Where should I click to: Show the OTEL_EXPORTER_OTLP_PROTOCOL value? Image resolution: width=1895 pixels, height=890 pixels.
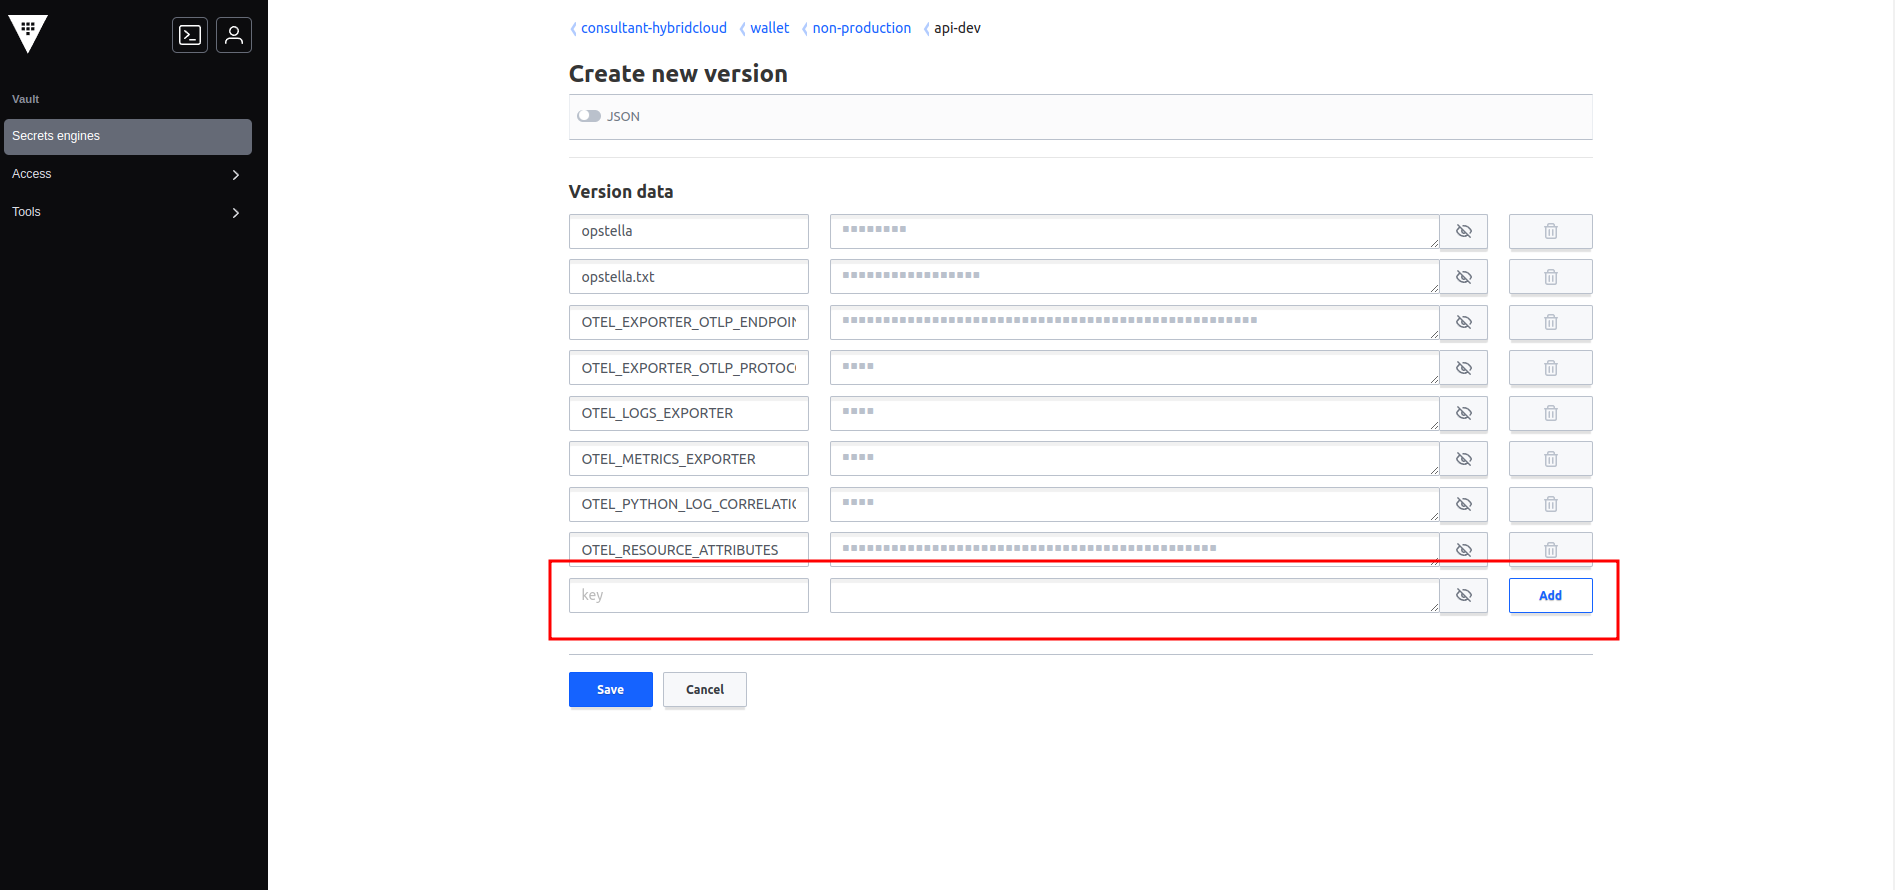[1463, 368]
